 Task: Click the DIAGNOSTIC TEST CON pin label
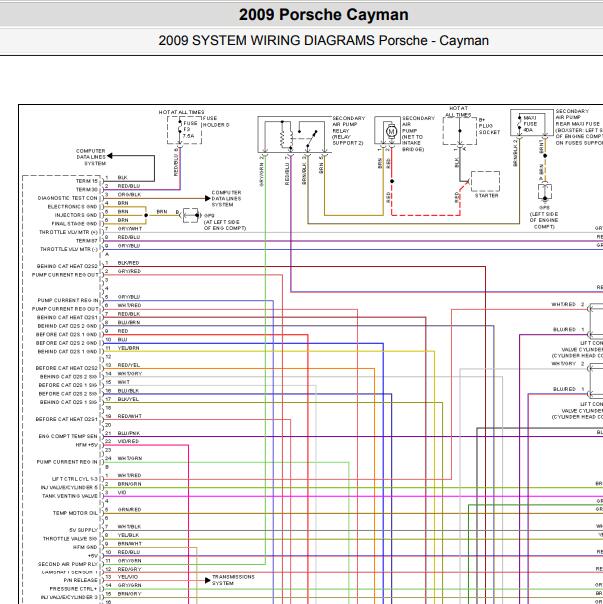69,197
